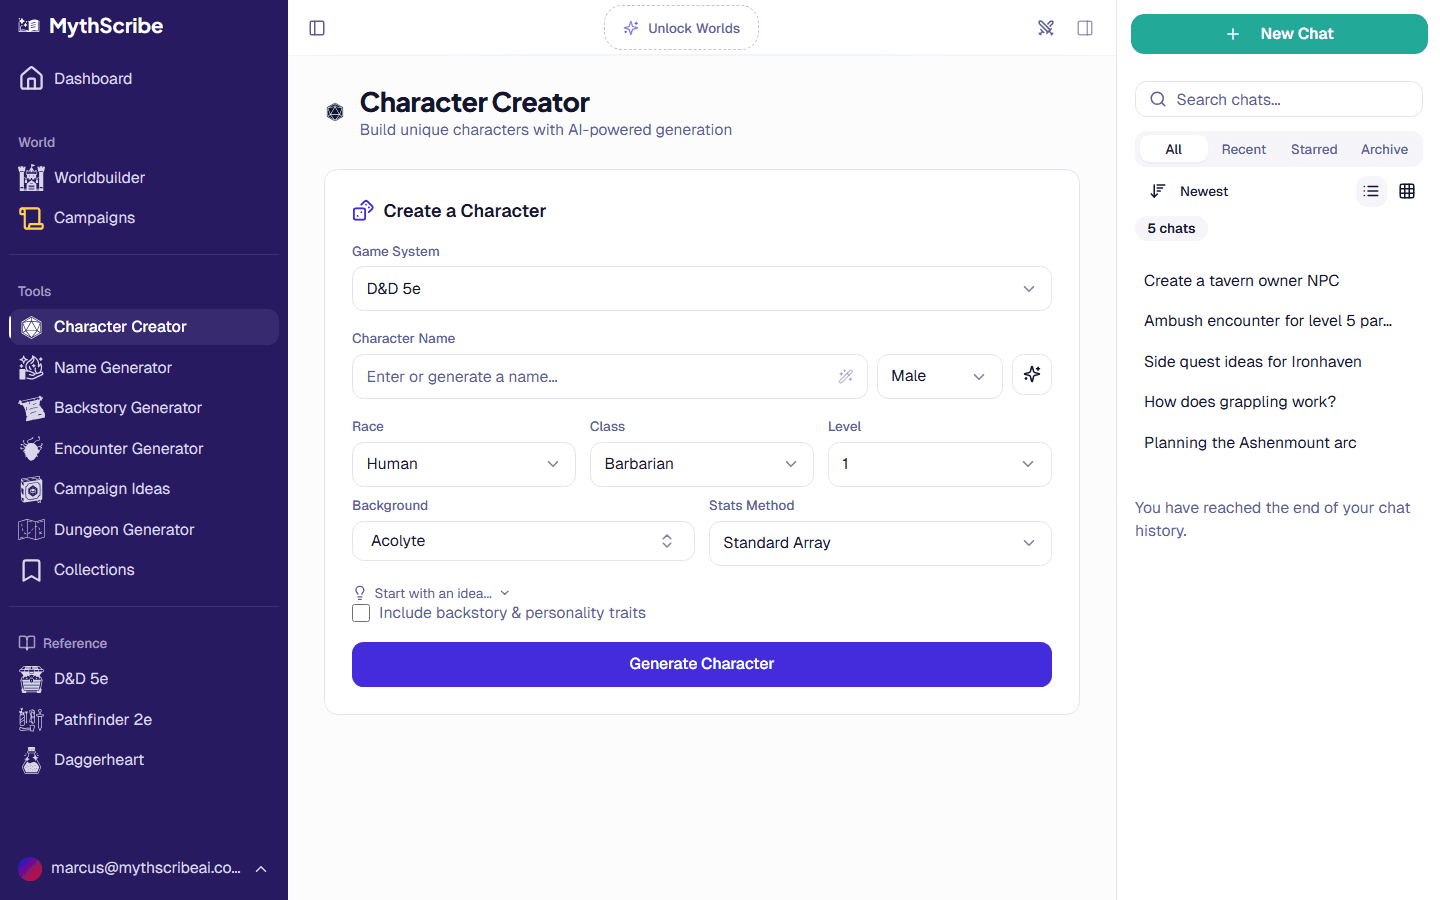Toggle the left sidebar collapsed

pyautogui.click(x=317, y=27)
